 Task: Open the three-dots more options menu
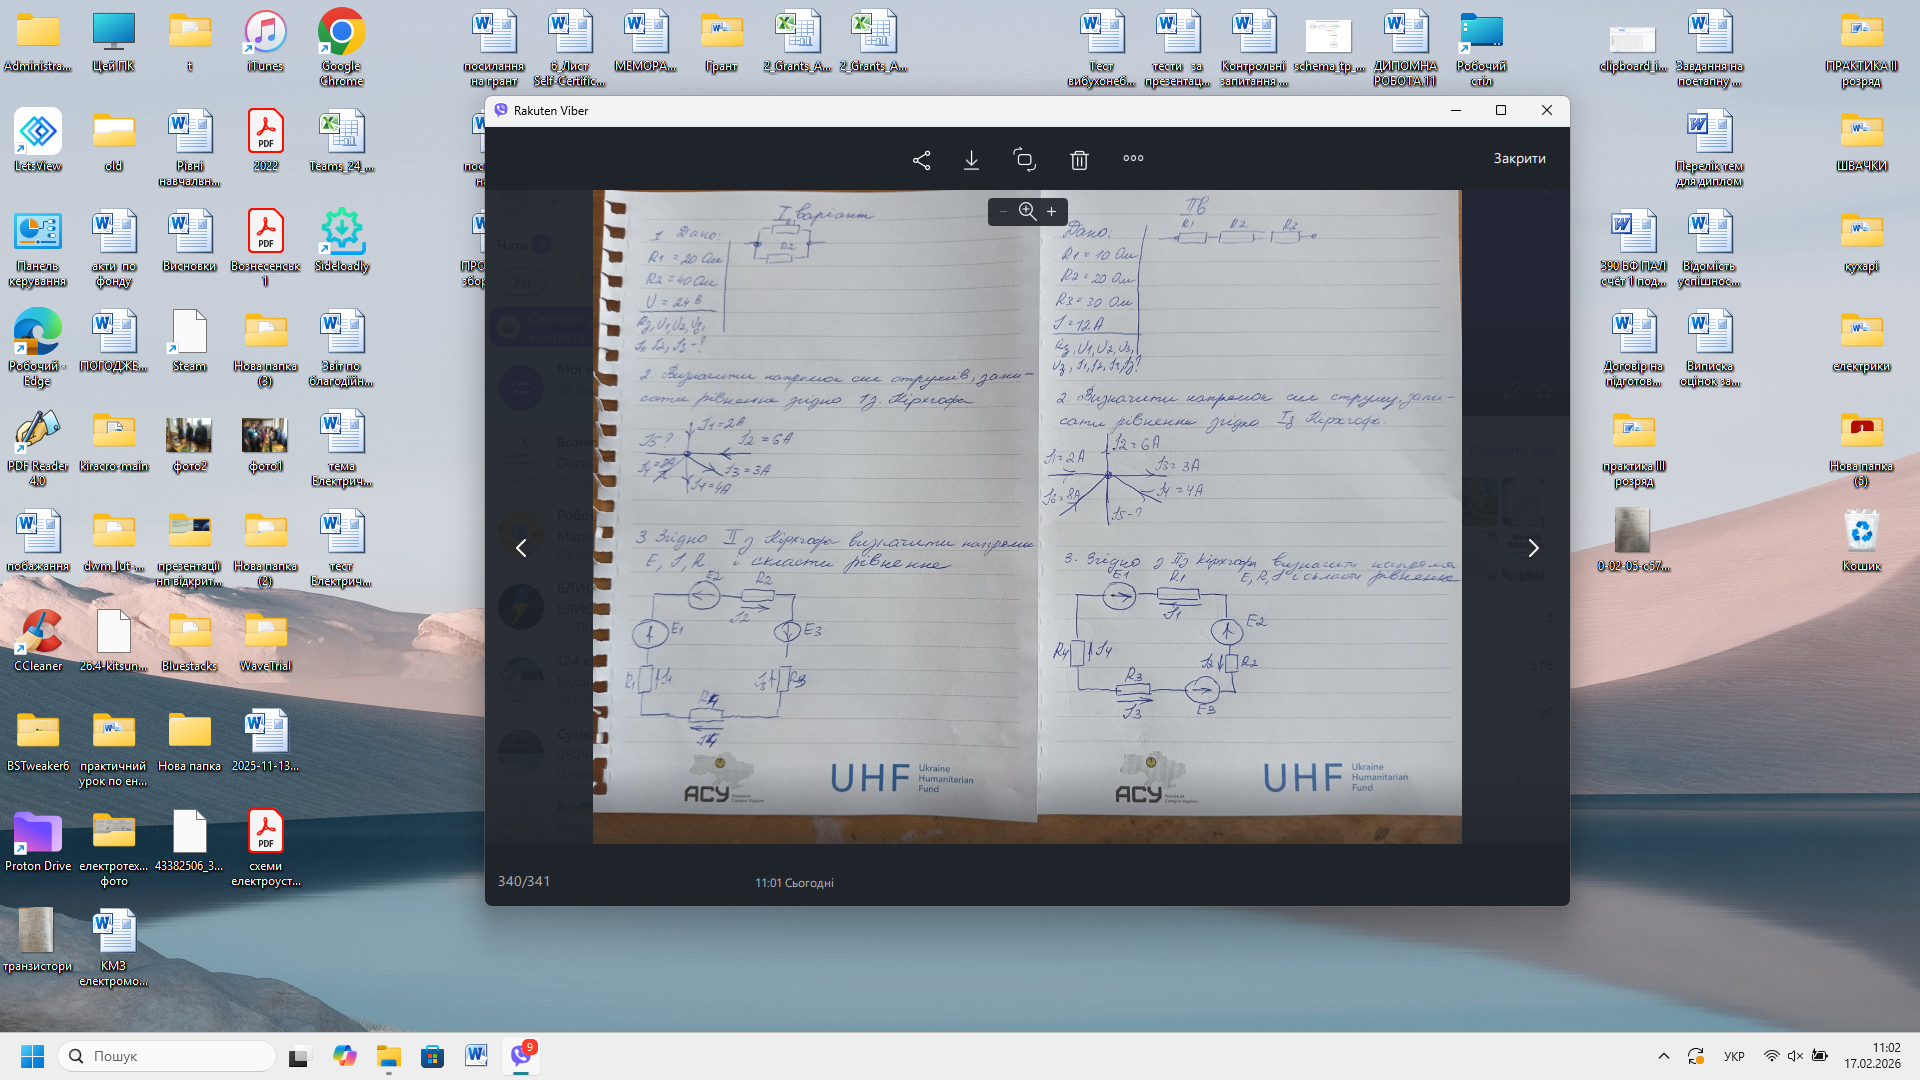click(x=1133, y=158)
